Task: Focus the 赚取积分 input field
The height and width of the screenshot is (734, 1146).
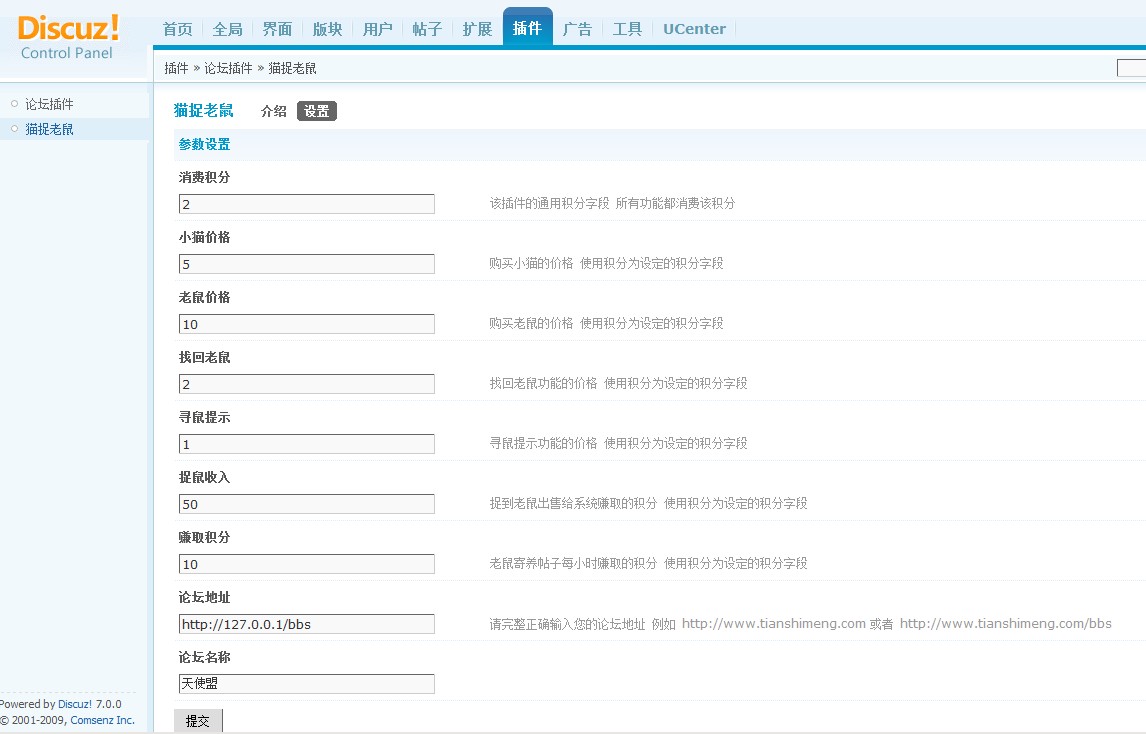Action: pos(306,564)
